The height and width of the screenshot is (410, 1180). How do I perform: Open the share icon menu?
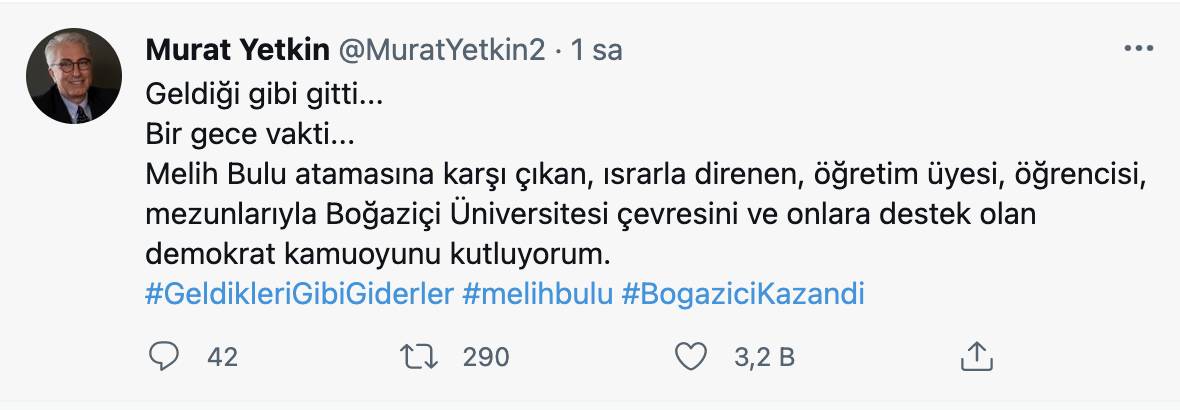pos(975,356)
